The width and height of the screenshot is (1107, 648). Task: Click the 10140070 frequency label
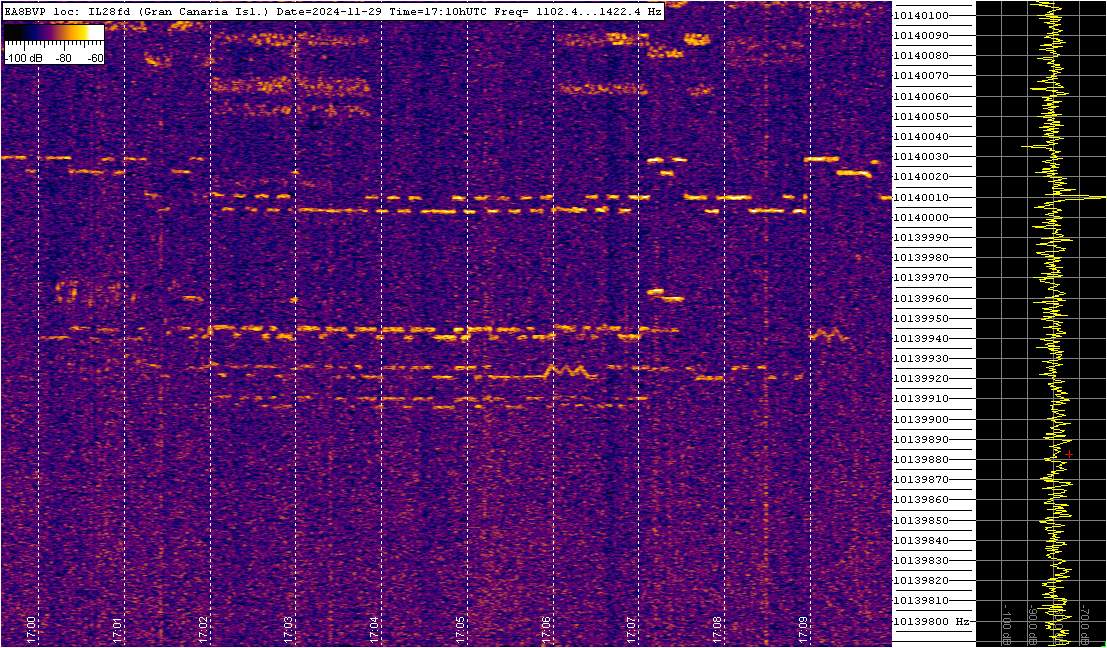[x=921, y=76]
